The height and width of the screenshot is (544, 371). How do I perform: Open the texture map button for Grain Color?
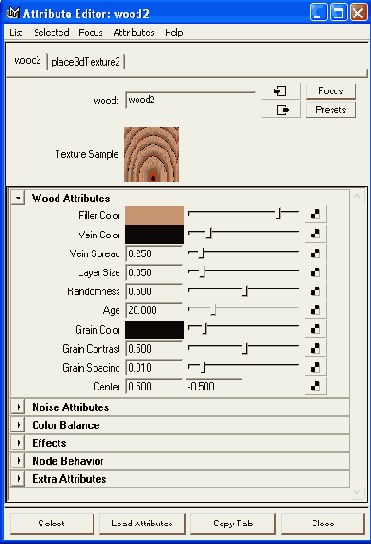point(315,329)
